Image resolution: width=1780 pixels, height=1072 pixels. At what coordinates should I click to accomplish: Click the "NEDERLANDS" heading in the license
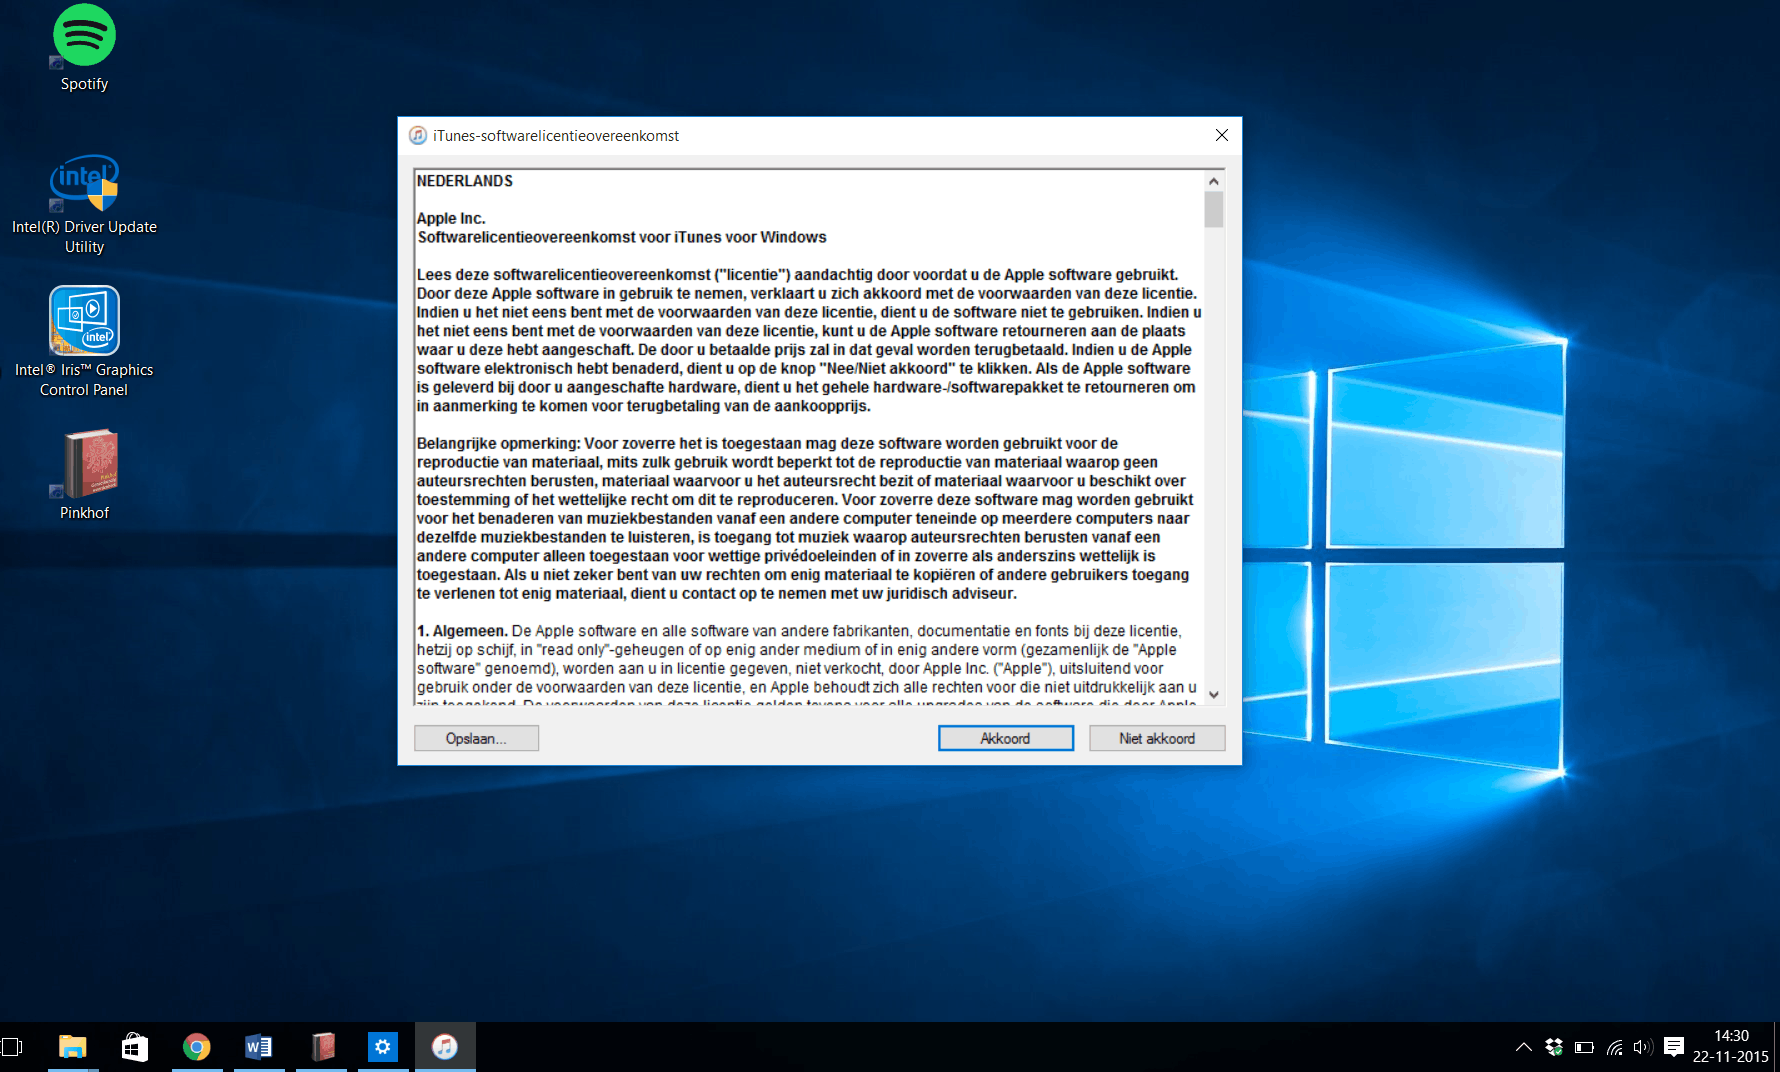coord(465,181)
